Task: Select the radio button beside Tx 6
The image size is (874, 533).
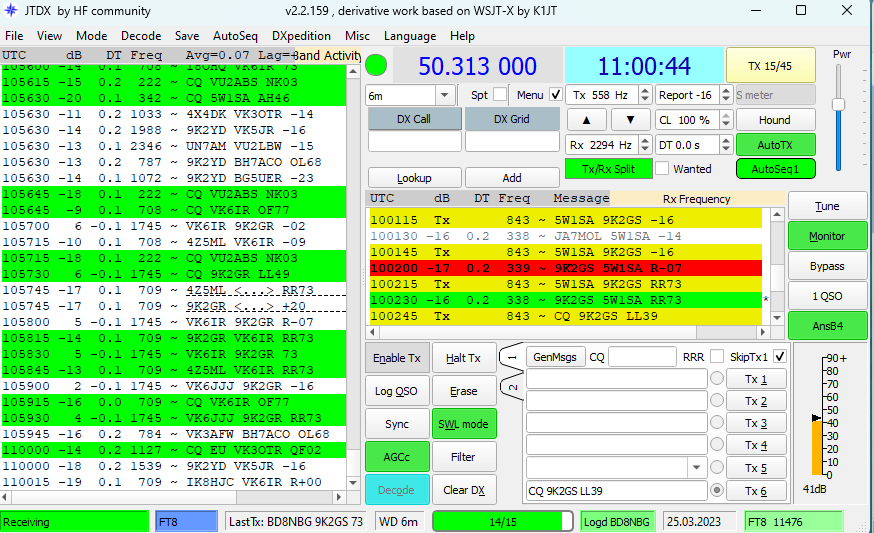Action: (717, 490)
